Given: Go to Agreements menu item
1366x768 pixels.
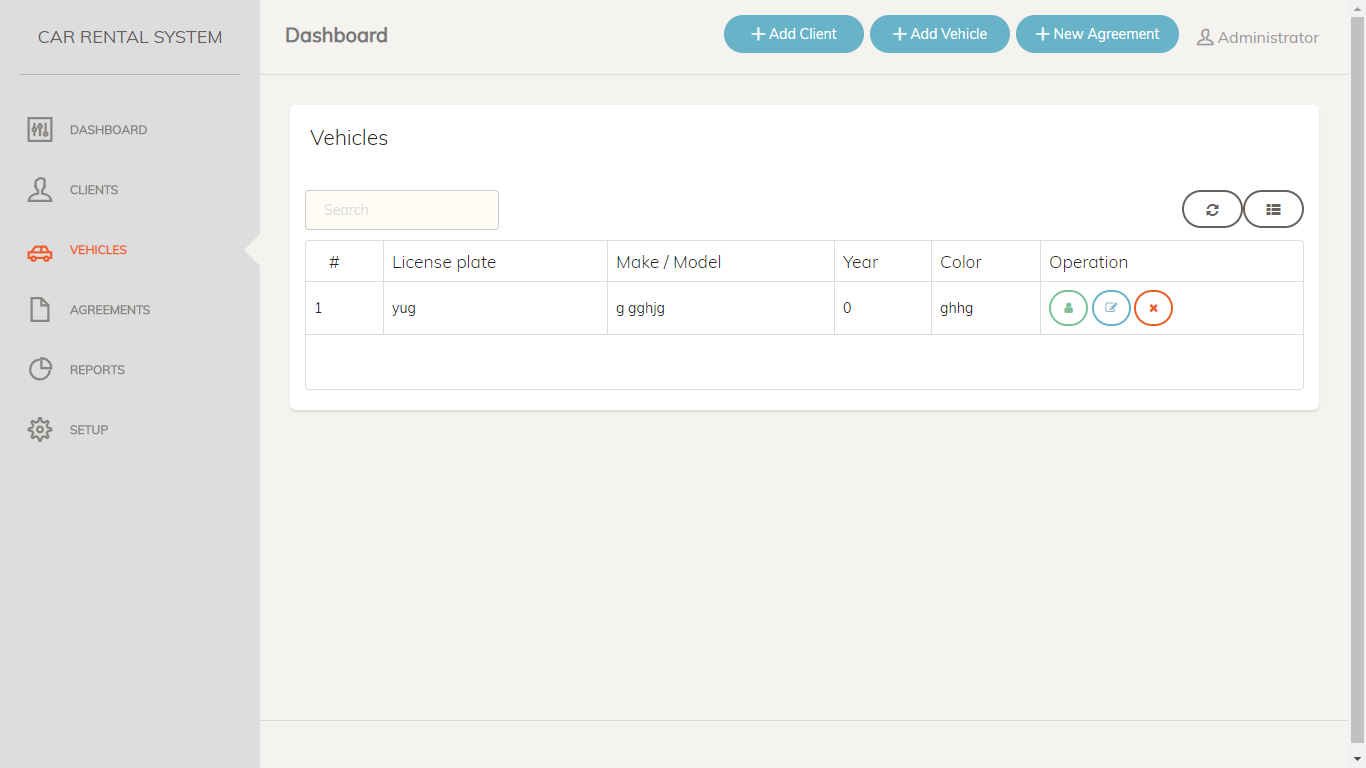Looking at the screenshot, I should coord(110,310).
